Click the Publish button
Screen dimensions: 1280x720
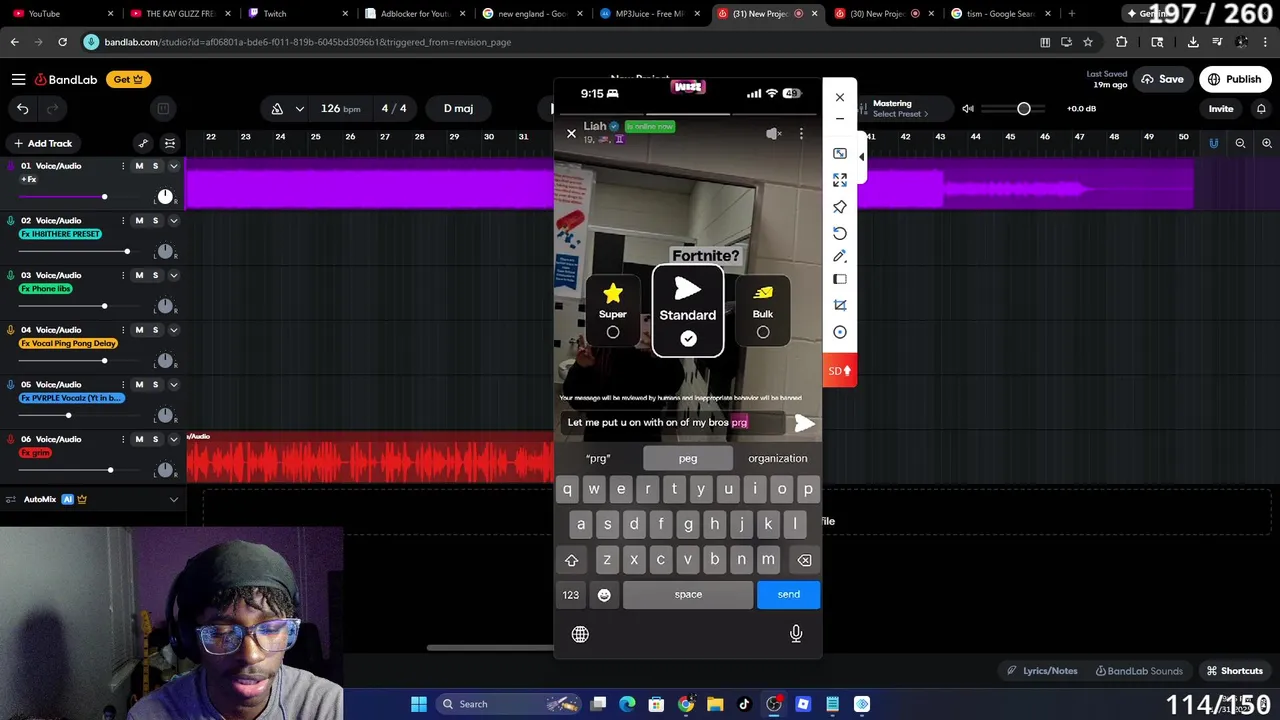coord(1234,79)
